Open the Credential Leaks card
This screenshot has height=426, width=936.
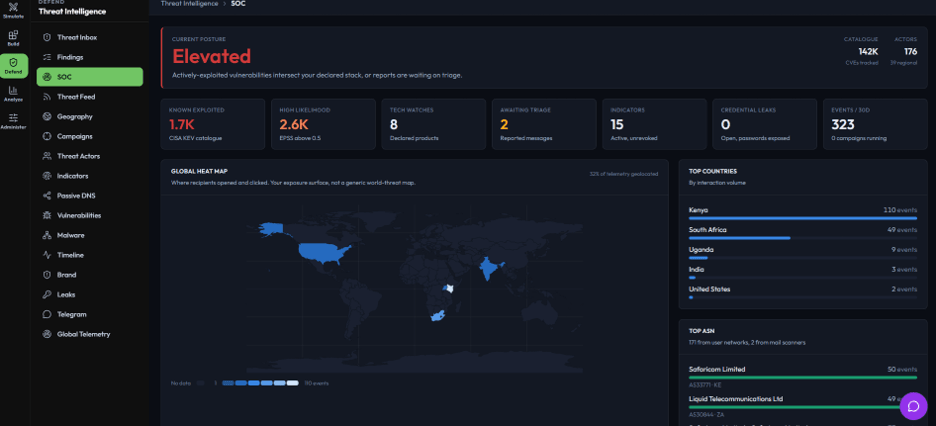(765, 124)
